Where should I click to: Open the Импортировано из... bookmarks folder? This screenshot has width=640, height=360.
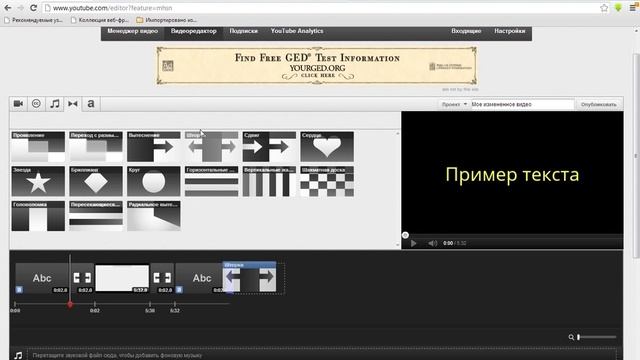pos(167,20)
